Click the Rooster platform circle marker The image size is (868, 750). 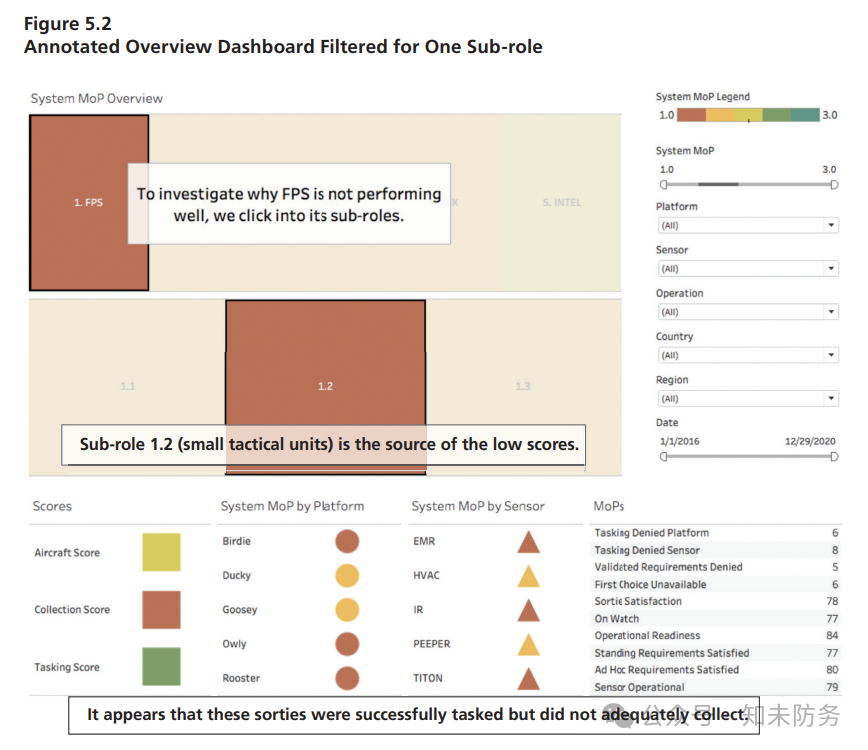point(347,679)
